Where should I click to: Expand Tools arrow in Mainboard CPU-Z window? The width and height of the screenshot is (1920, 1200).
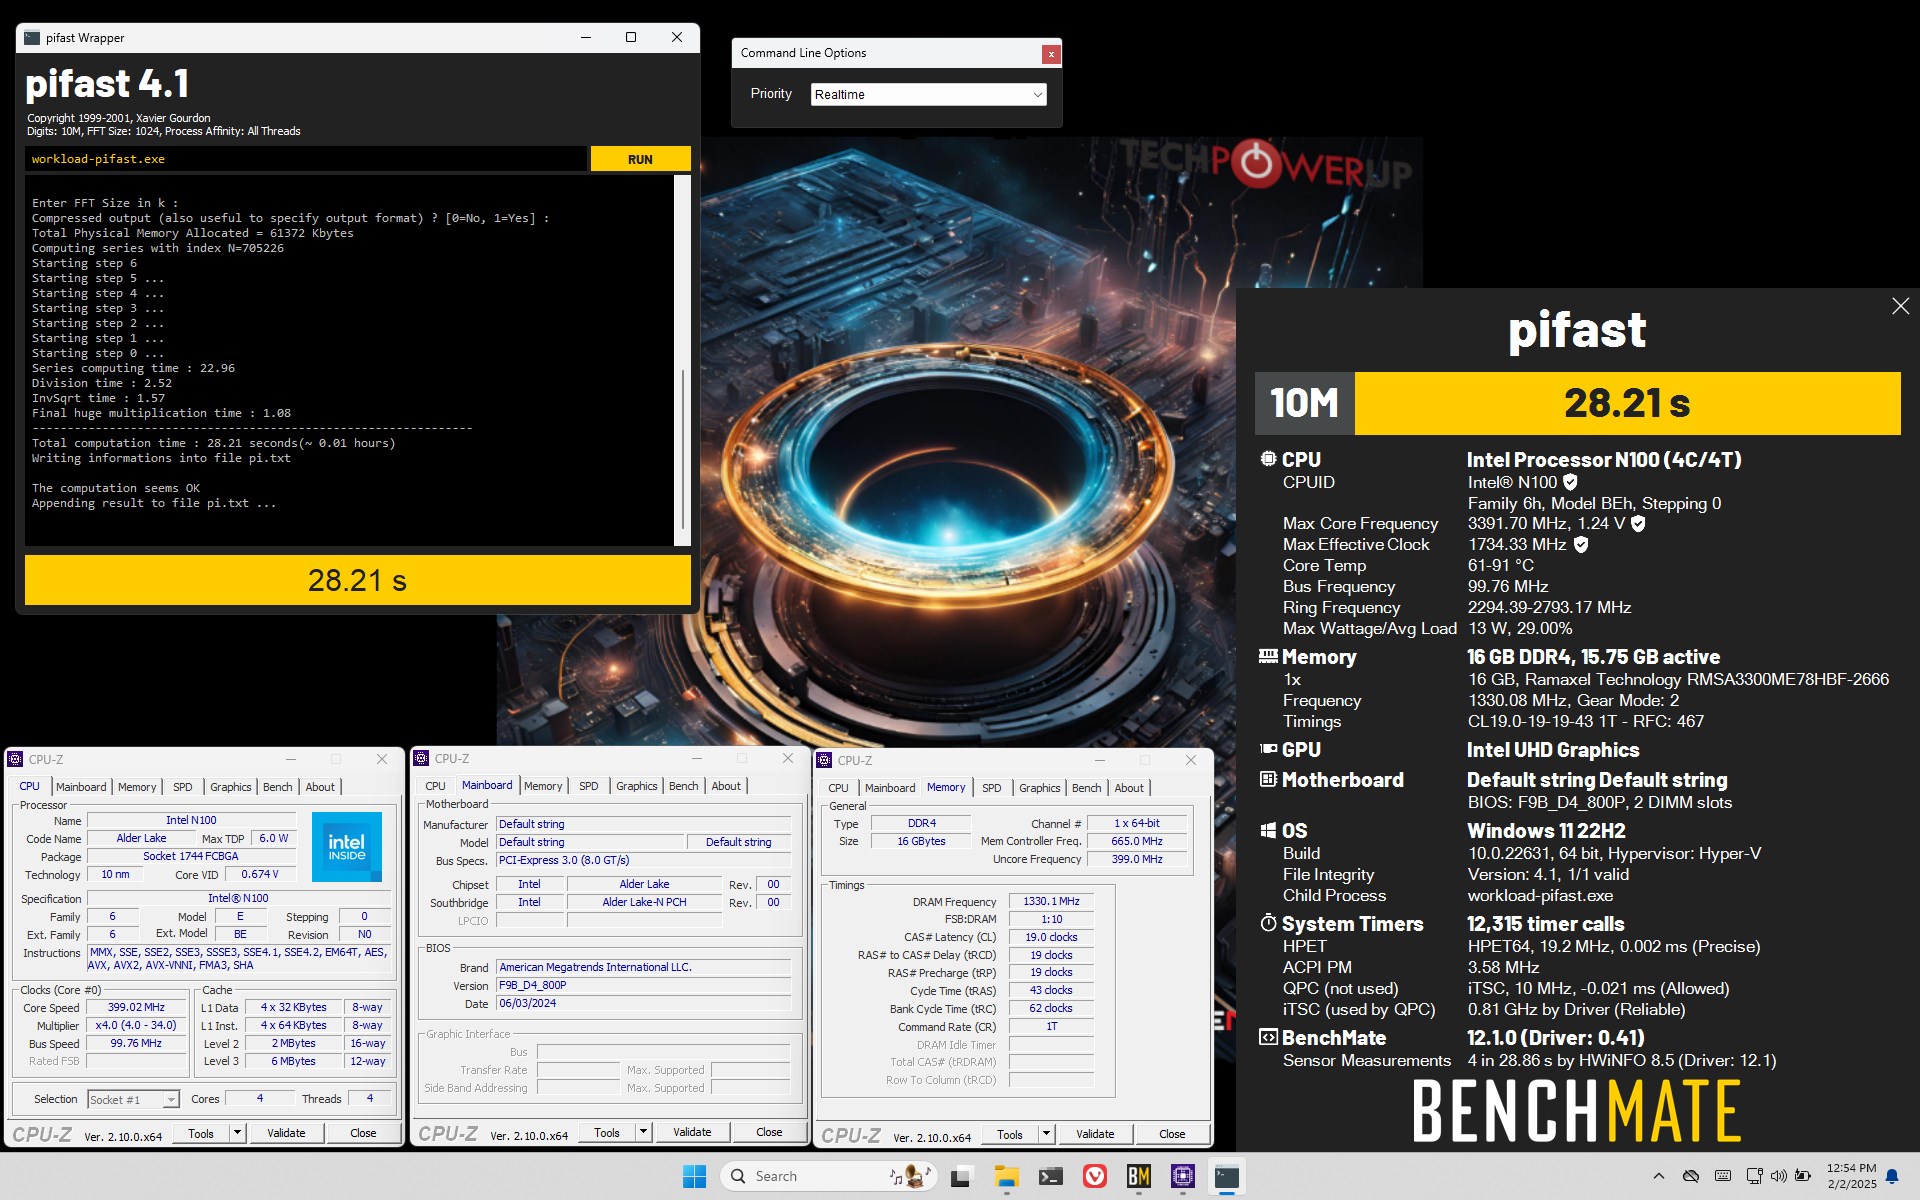pos(643,1132)
